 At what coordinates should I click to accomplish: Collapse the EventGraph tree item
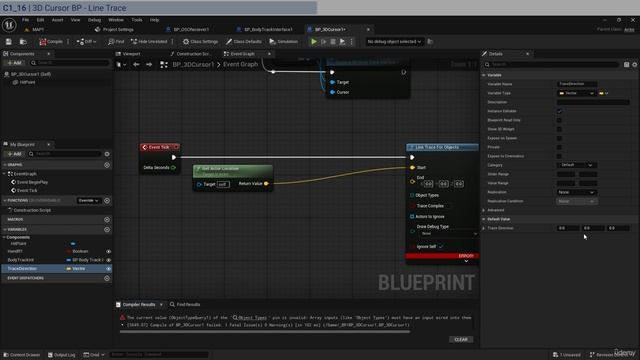pyautogui.click(x=4, y=174)
